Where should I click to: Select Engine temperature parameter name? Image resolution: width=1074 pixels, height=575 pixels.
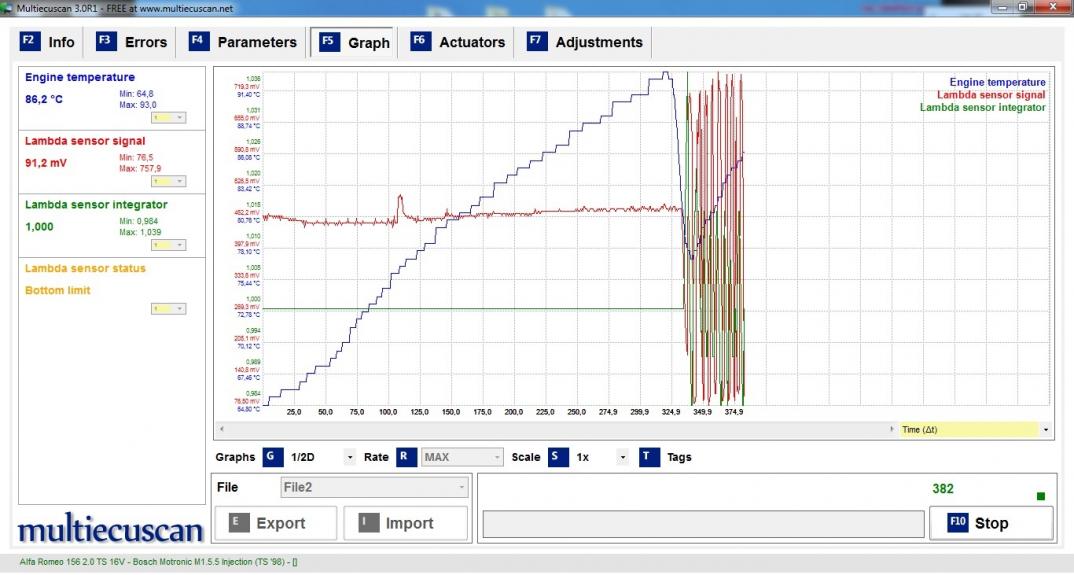[79, 77]
